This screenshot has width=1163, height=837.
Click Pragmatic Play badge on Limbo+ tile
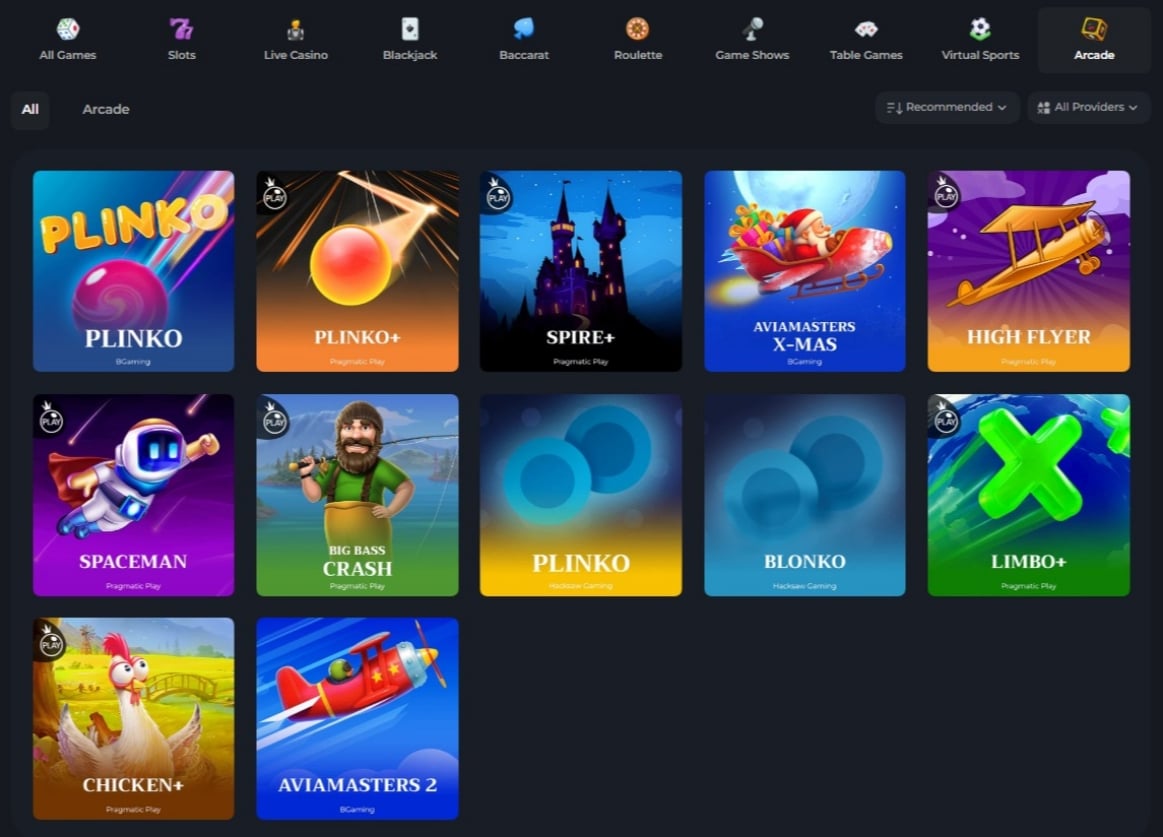946,418
